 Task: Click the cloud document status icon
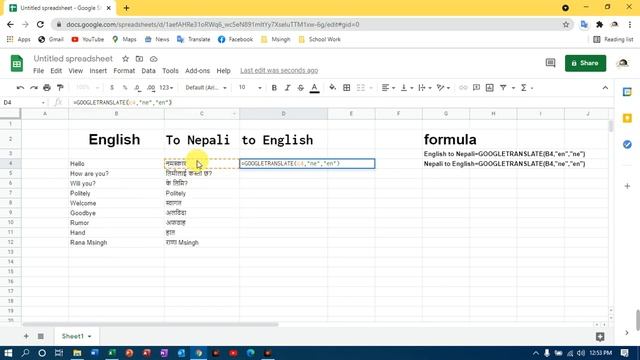point(153,59)
